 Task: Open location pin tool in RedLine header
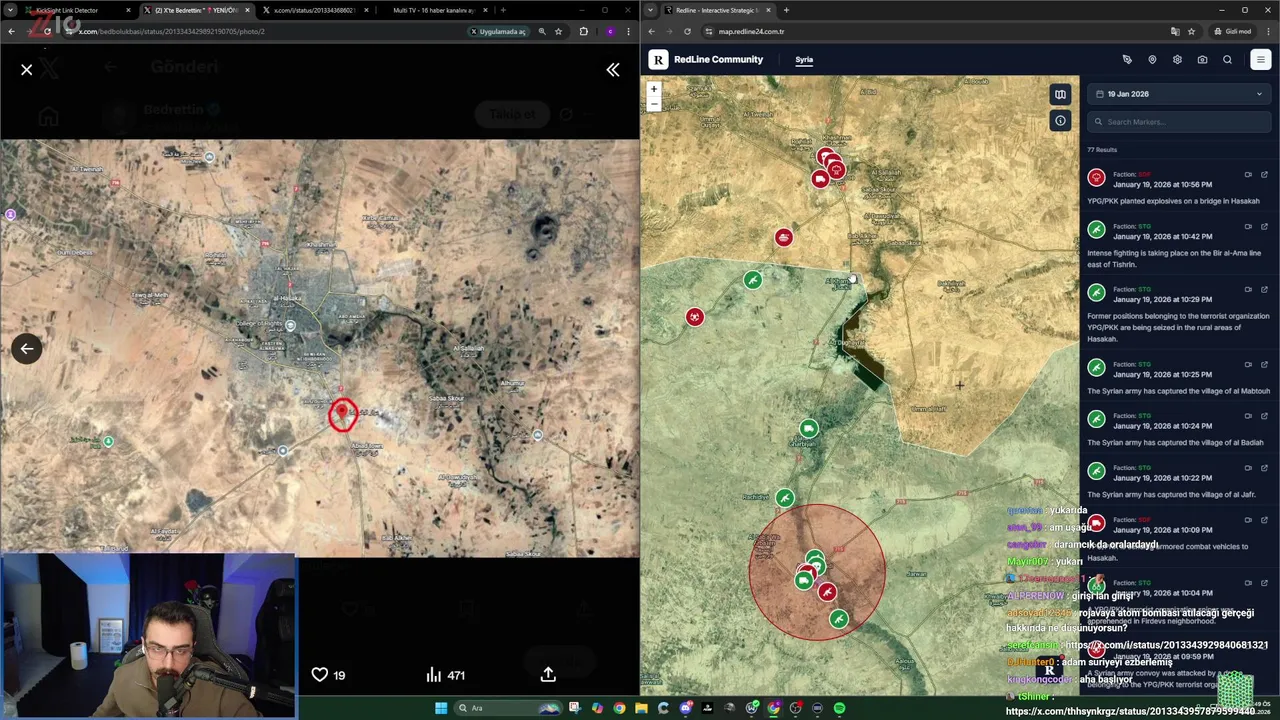point(1152,59)
